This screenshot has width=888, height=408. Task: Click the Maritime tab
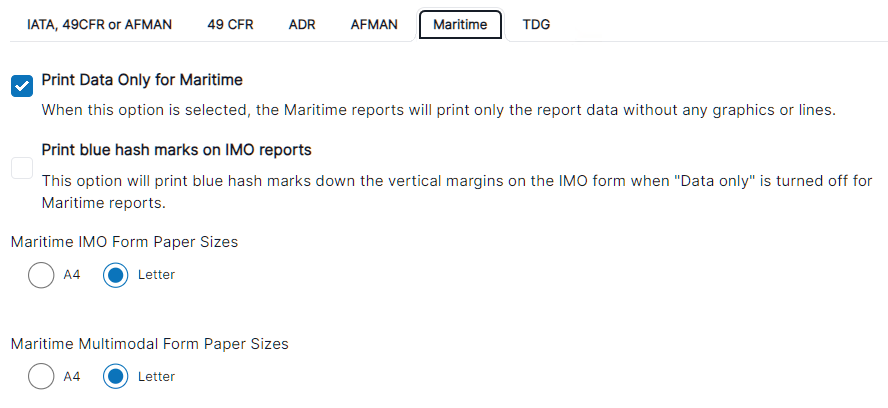click(460, 25)
